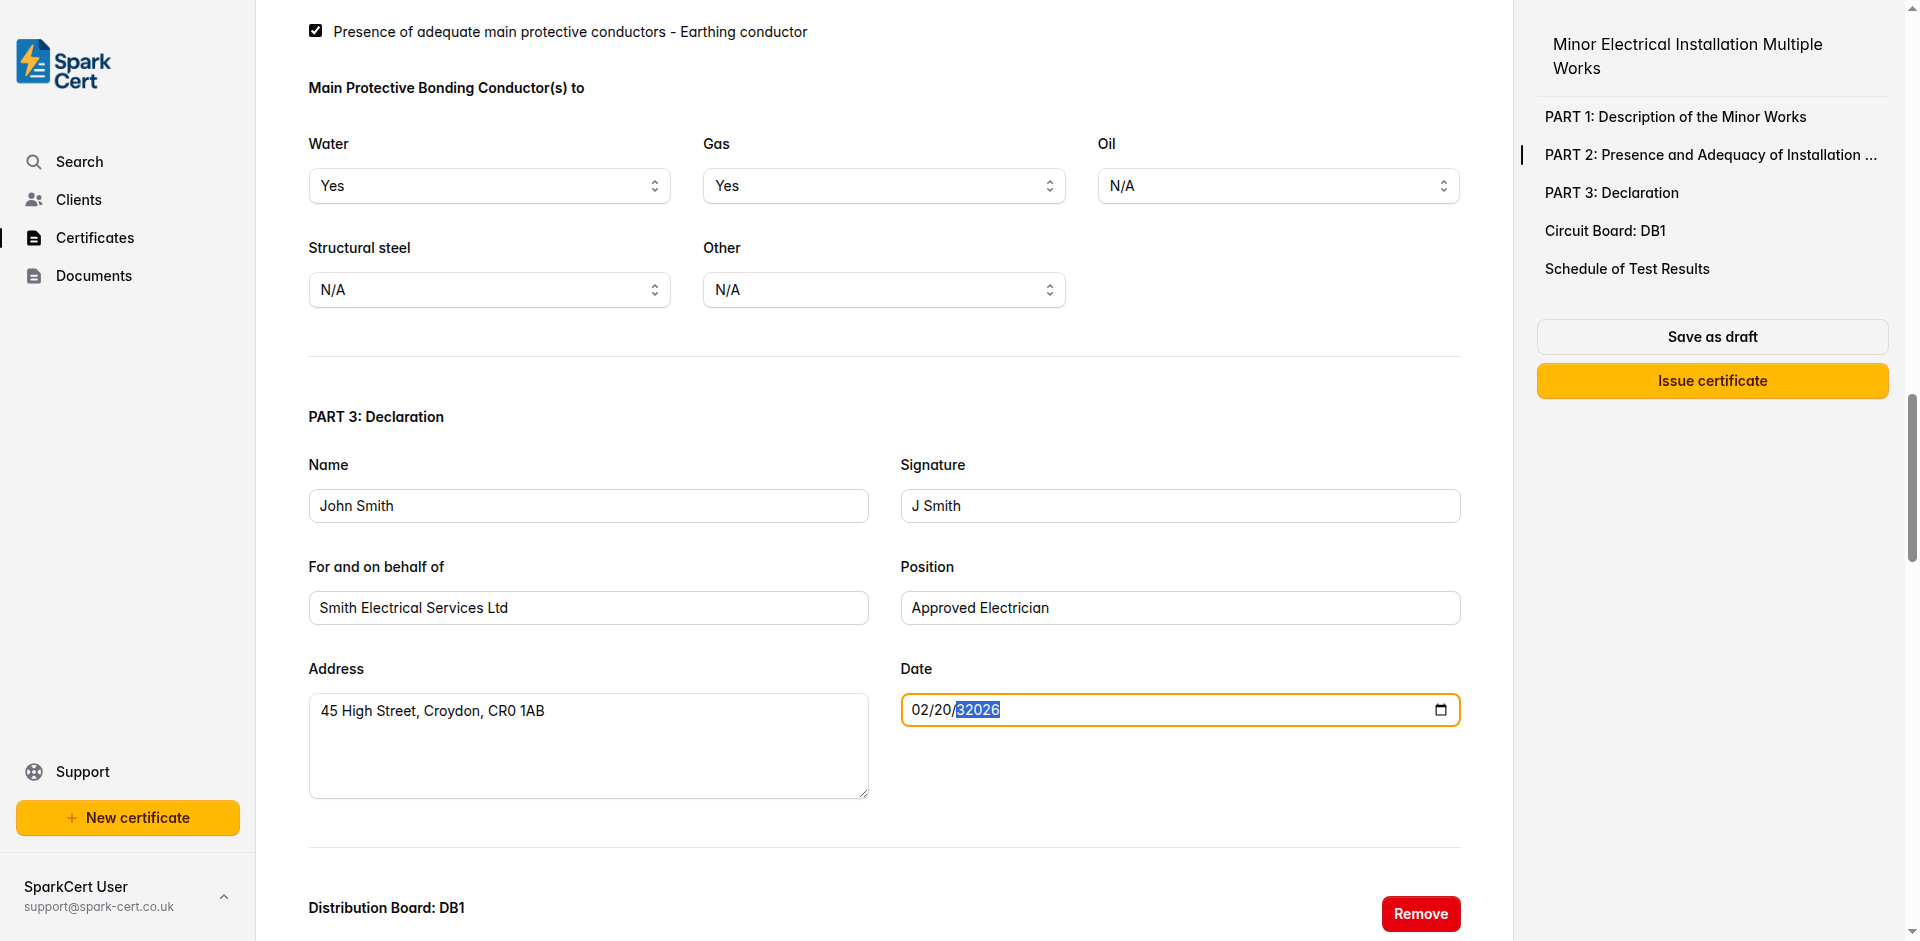
Task: Click the plus icon on New certificate
Action: [72, 818]
